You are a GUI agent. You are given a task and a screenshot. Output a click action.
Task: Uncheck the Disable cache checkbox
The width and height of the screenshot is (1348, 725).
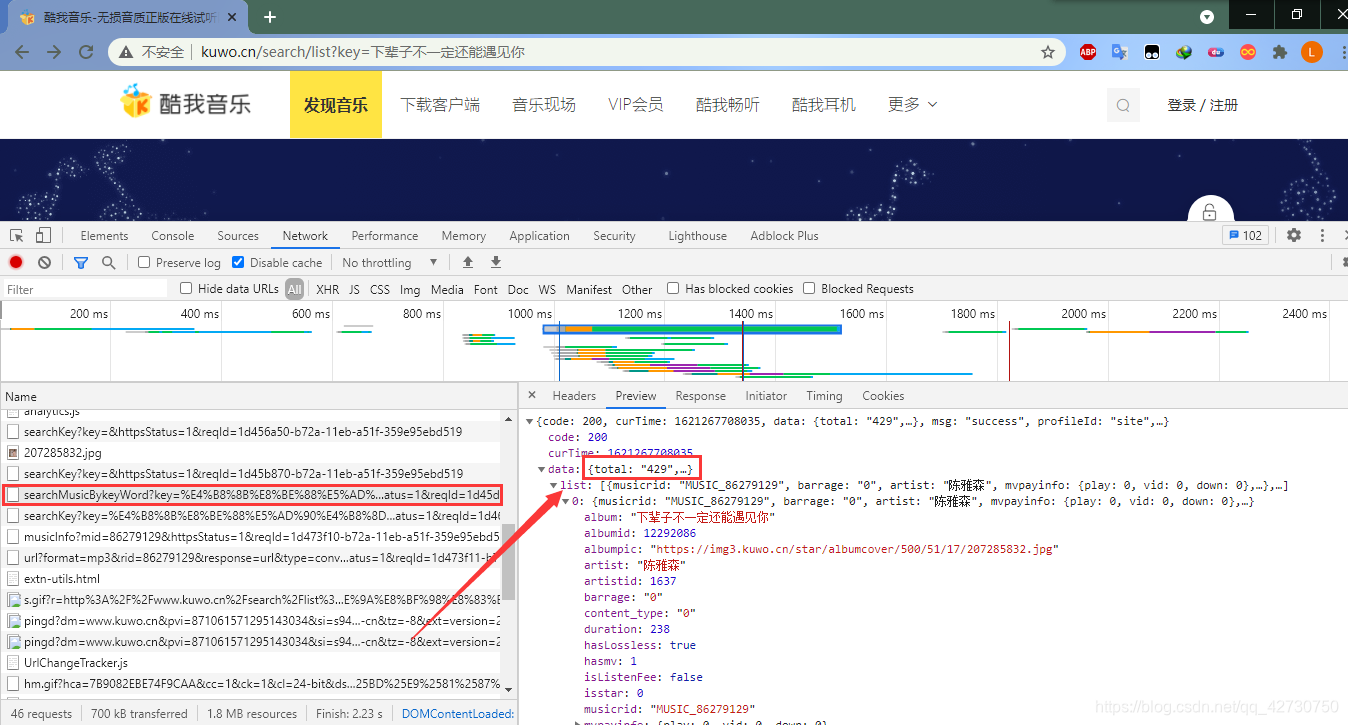[x=238, y=262]
